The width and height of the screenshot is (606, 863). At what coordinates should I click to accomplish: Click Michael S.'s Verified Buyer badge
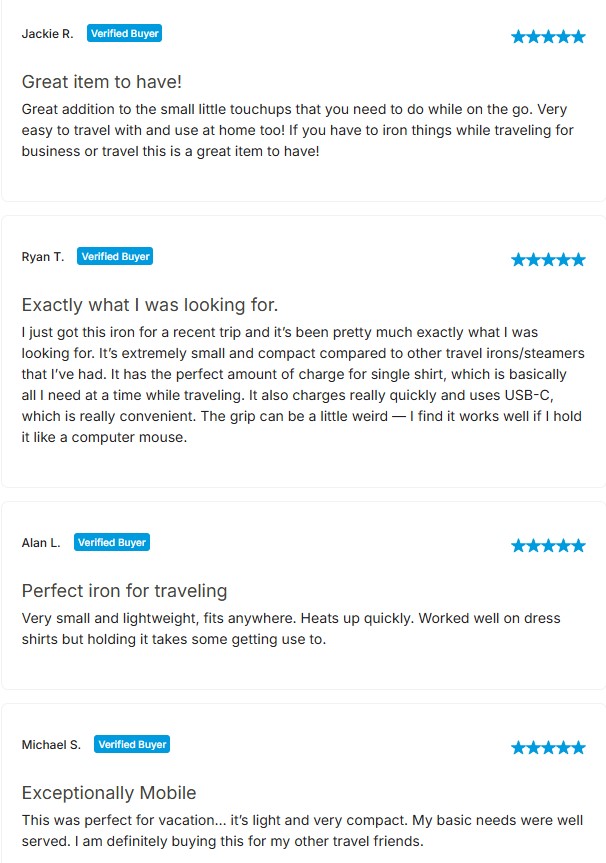[132, 745]
